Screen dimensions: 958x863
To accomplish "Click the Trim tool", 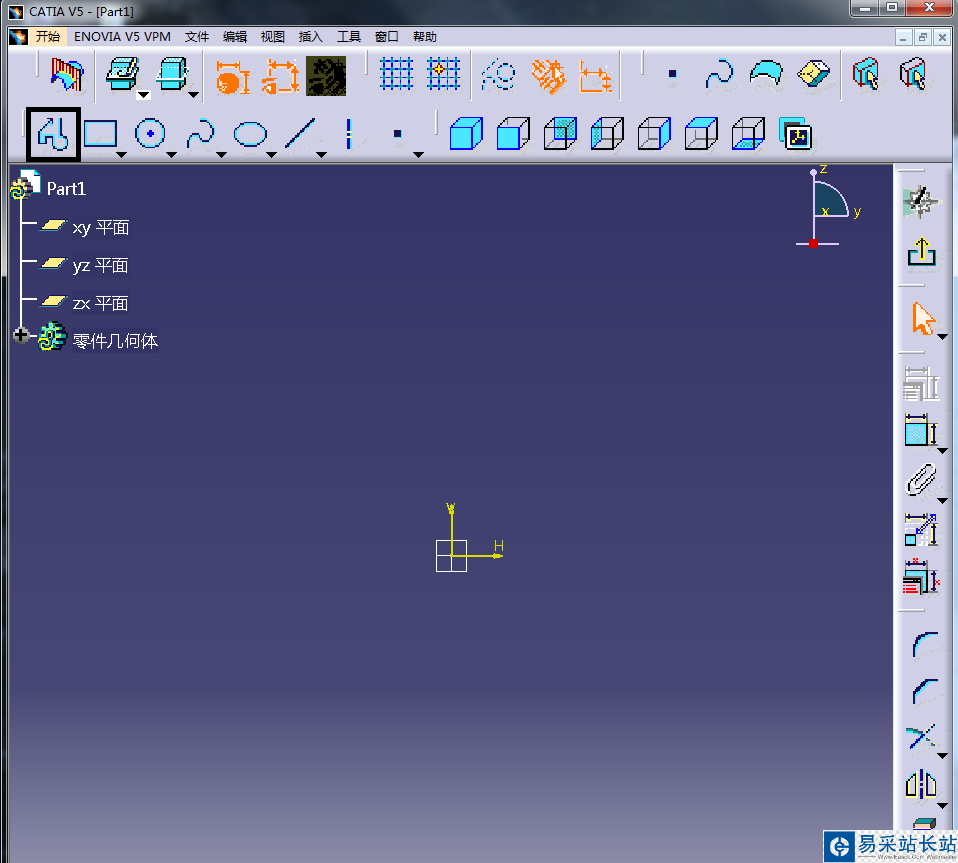I will [x=921, y=737].
